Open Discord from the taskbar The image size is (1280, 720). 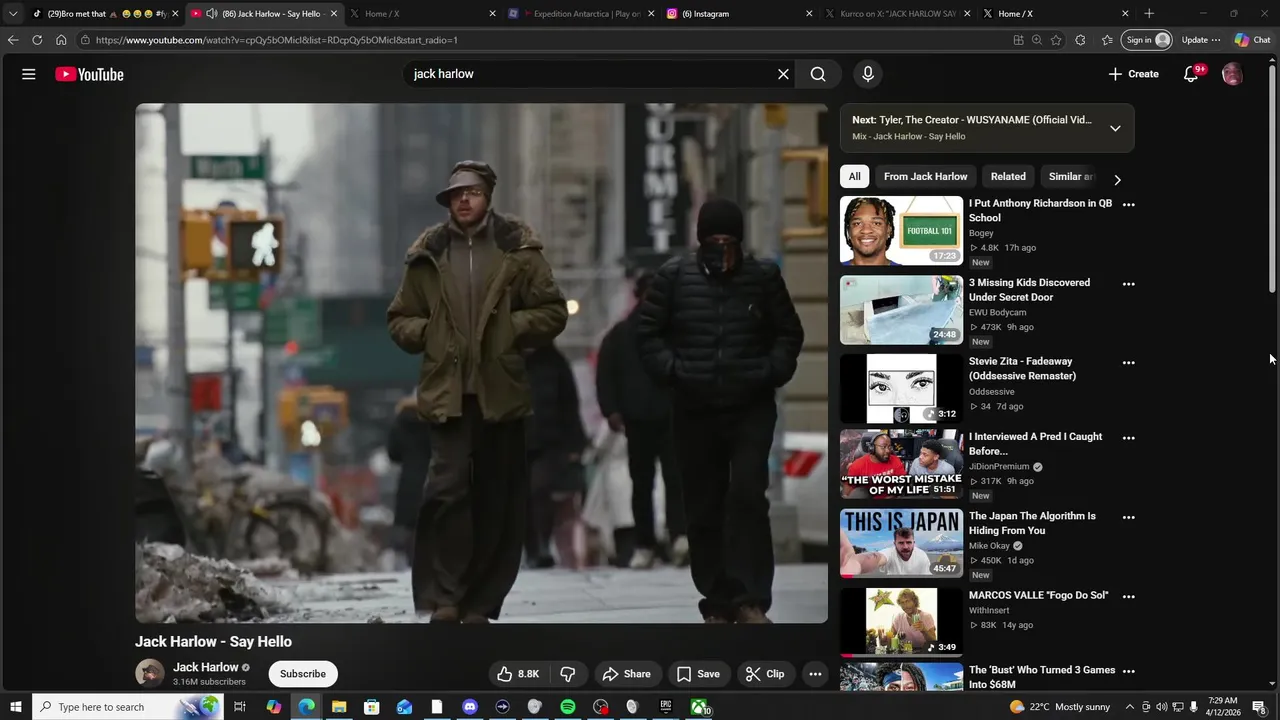tap(470, 707)
